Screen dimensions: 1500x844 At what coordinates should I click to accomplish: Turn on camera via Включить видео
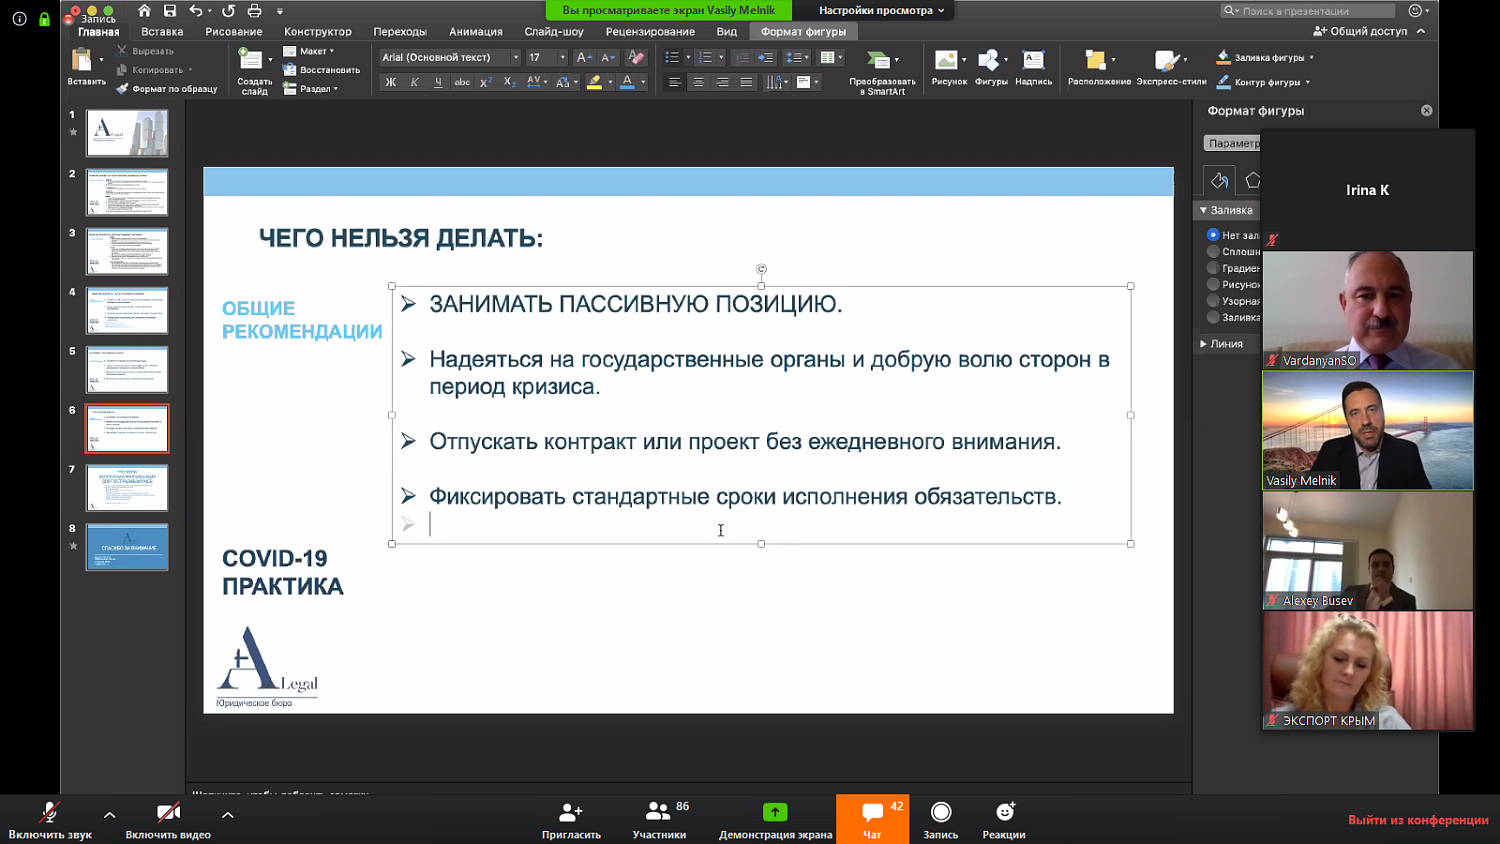(x=168, y=819)
